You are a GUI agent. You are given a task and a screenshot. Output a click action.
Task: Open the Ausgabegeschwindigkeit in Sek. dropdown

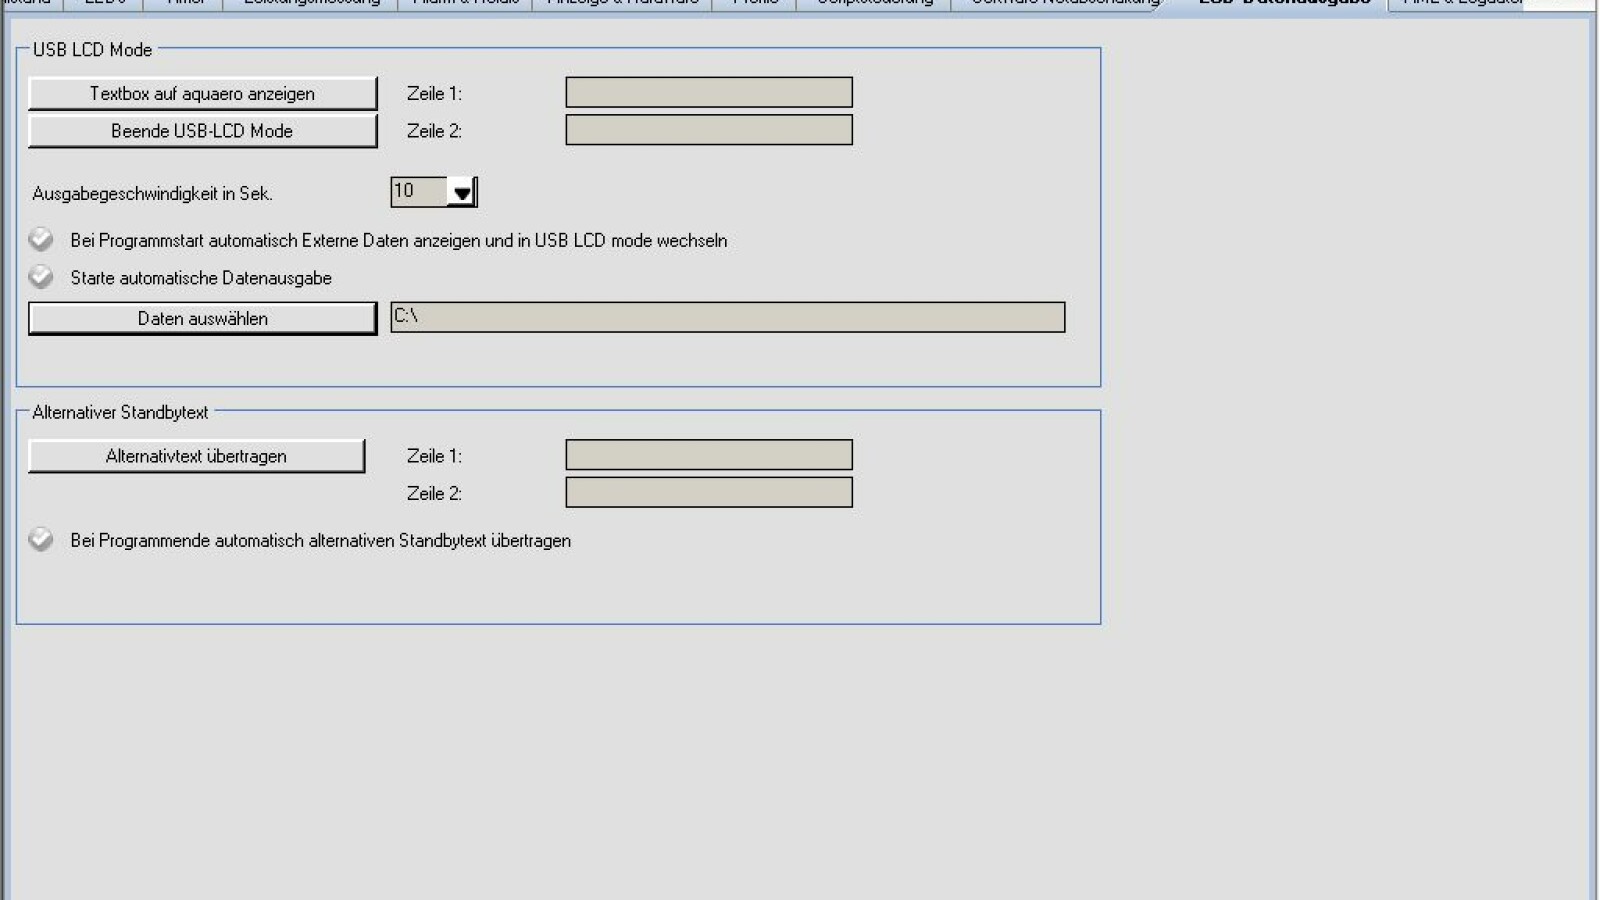click(461, 192)
